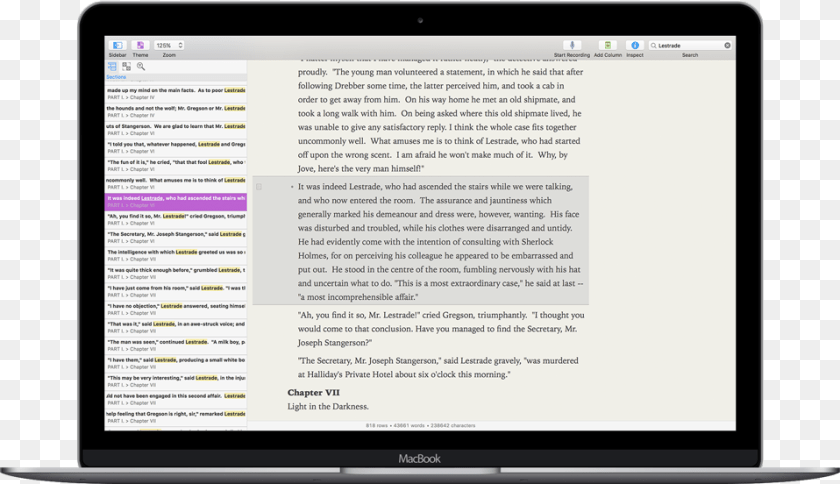Click bullet handle of "It was indeed Lestrade" row
840x484 pixels.
(x=292, y=187)
